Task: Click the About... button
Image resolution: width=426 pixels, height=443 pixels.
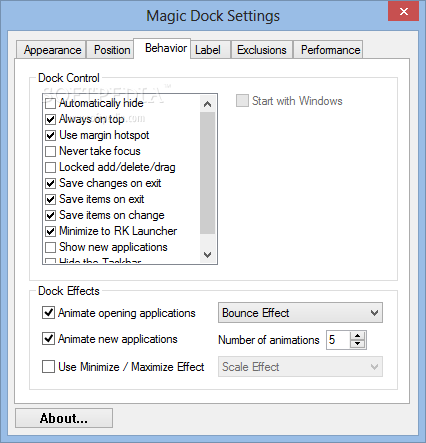Action: click(x=64, y=418)
